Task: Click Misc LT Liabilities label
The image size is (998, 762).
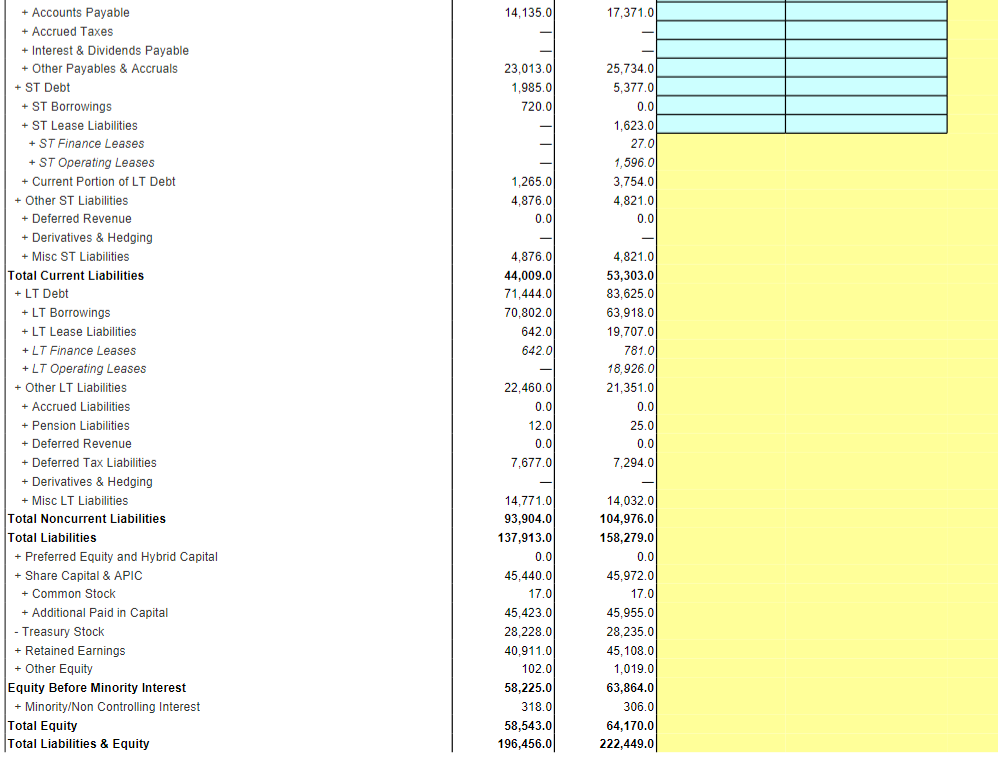Action: coord(80,501)
